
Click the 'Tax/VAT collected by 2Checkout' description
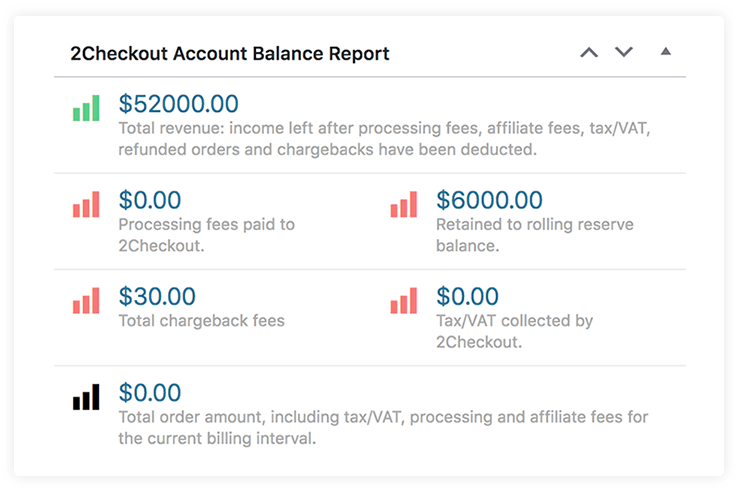[x=514, y=331]
